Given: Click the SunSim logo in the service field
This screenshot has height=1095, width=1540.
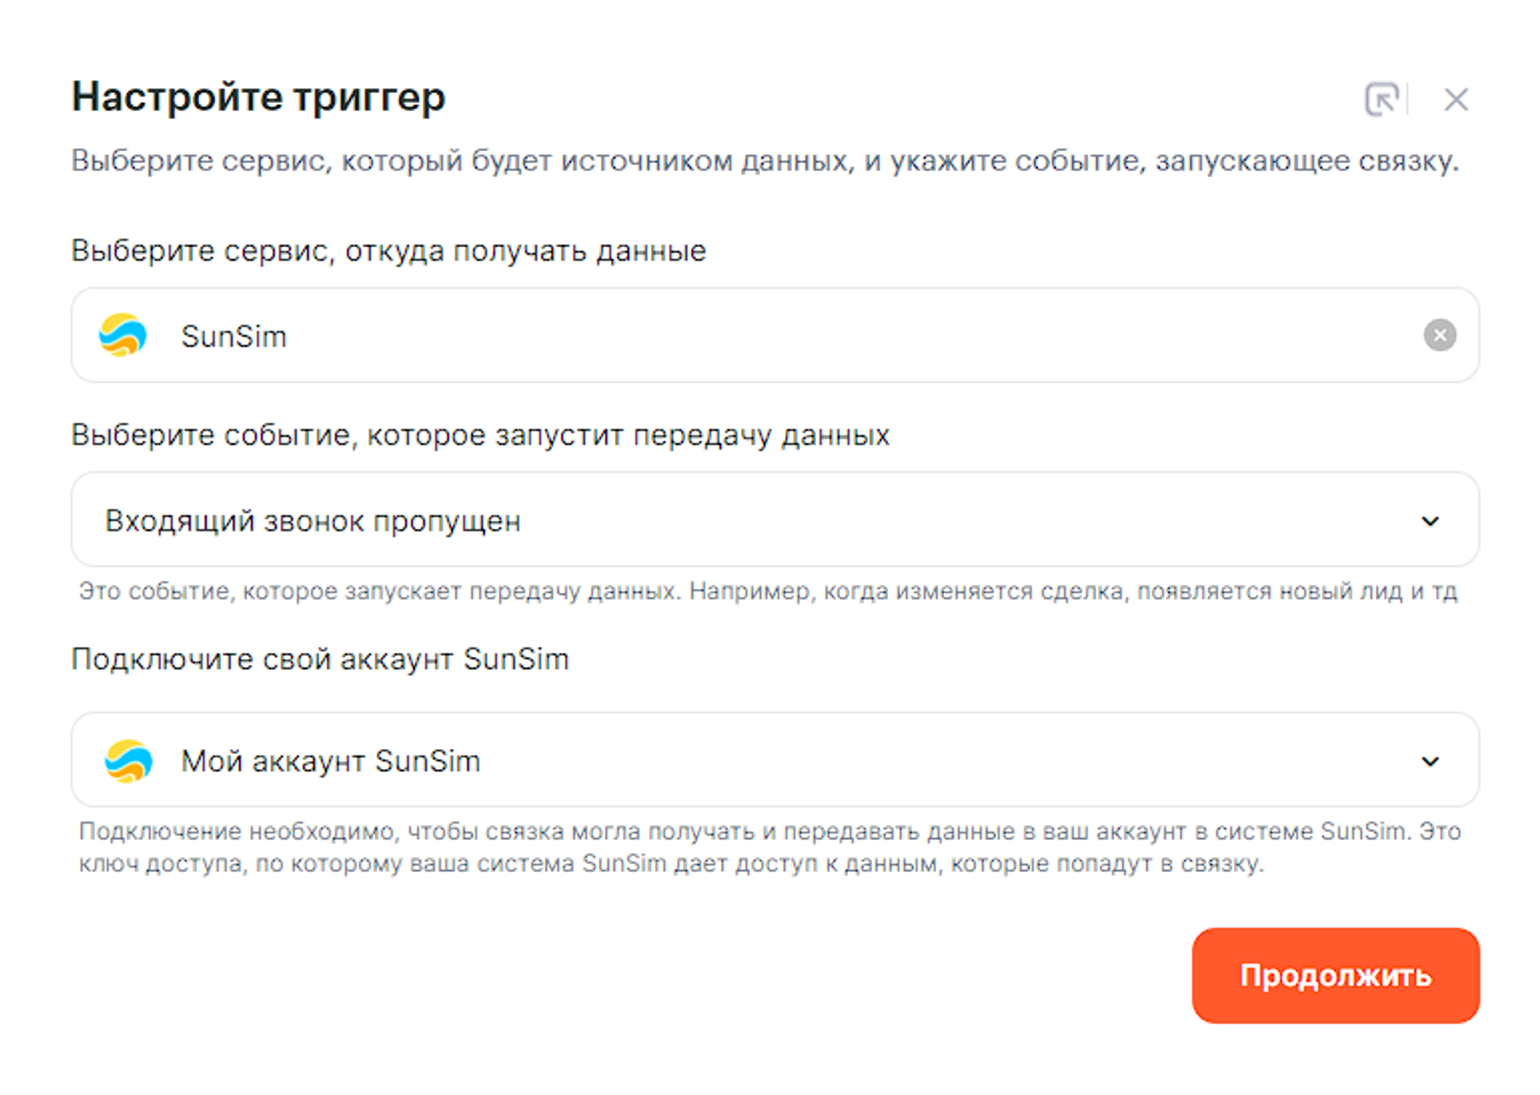Looking at the screenshot, I should tap(123, 335).
